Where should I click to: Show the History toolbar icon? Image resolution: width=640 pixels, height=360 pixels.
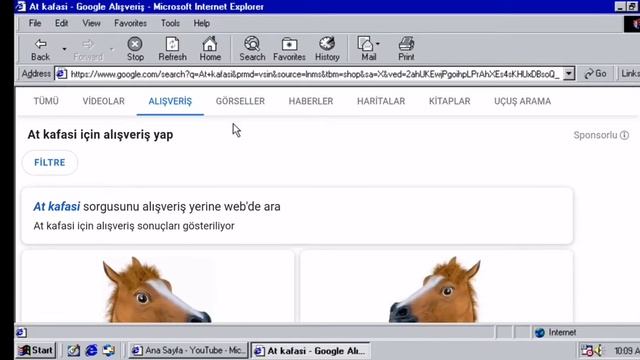click(x=327, y=49)
